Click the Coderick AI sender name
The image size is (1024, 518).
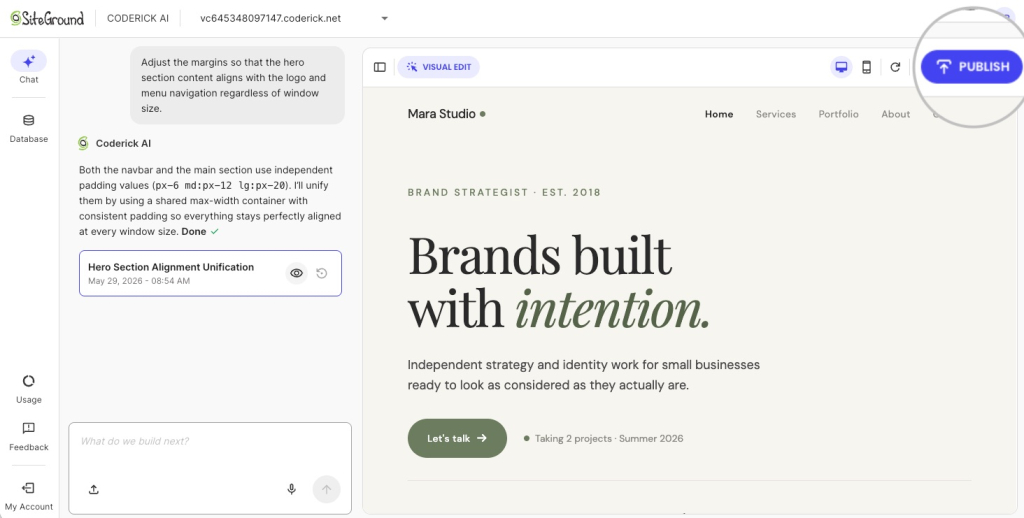click(x=123, y=143)
